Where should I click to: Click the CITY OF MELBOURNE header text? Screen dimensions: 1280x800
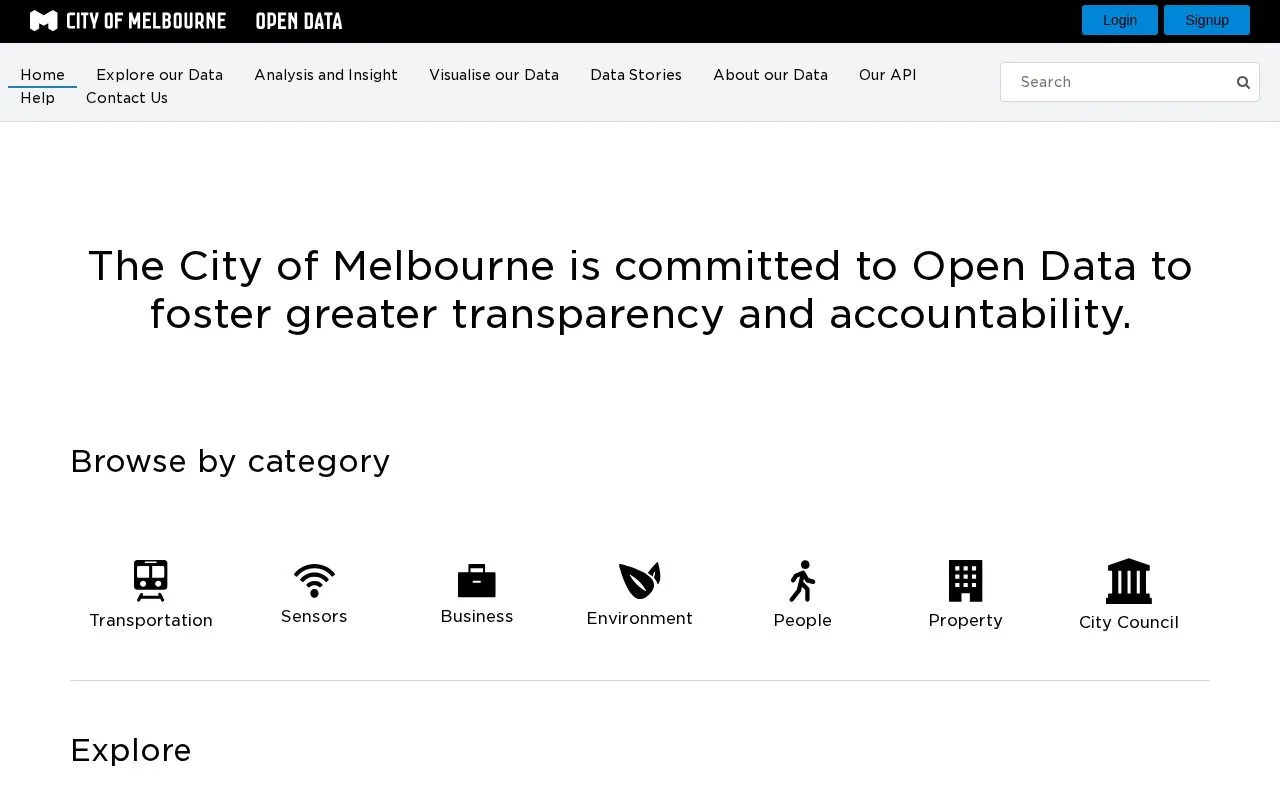[146, 21]
